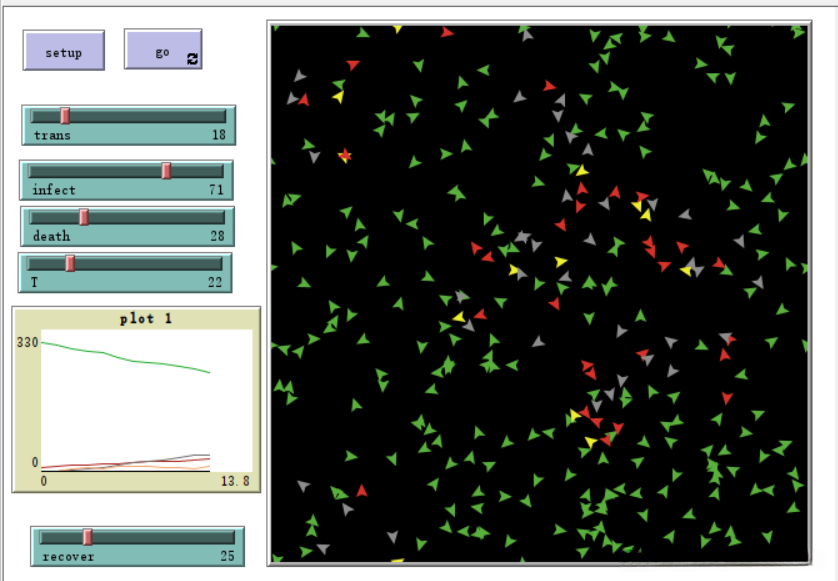Click the recover slider value 25
Screen dimensions: 838x581
(227, 556)
